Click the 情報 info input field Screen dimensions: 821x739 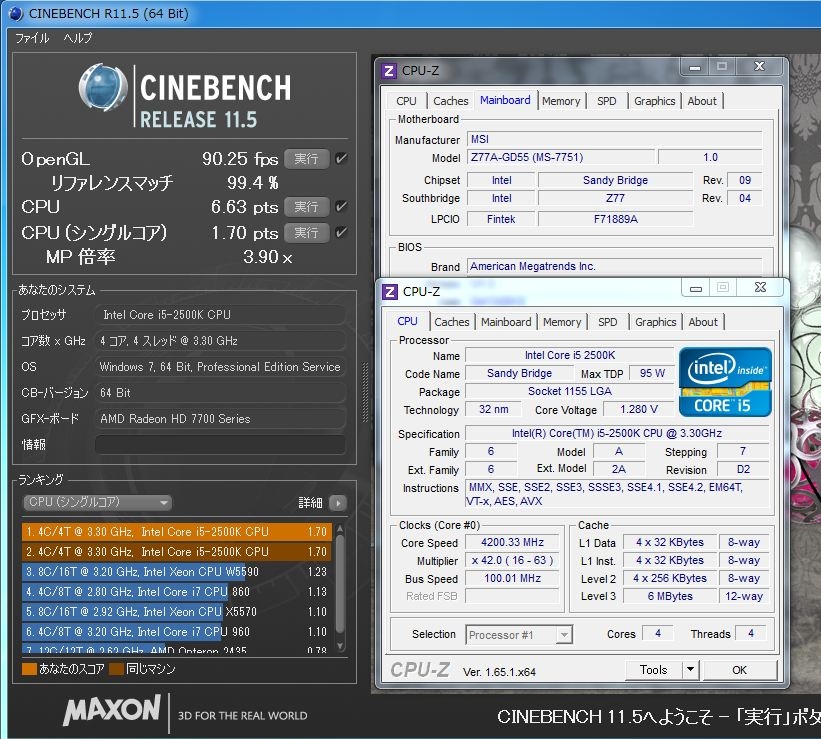pos(220,444)
